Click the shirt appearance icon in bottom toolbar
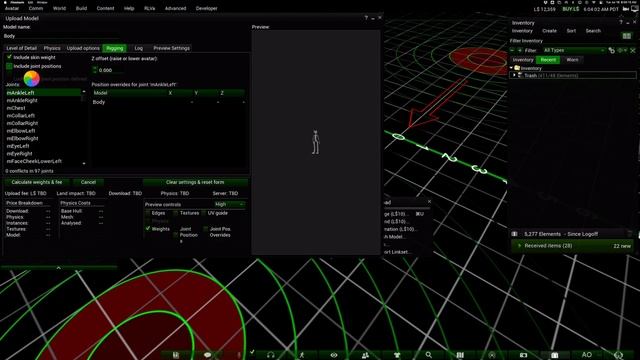Viewport: 640px width, 360px height. (397, 355)
